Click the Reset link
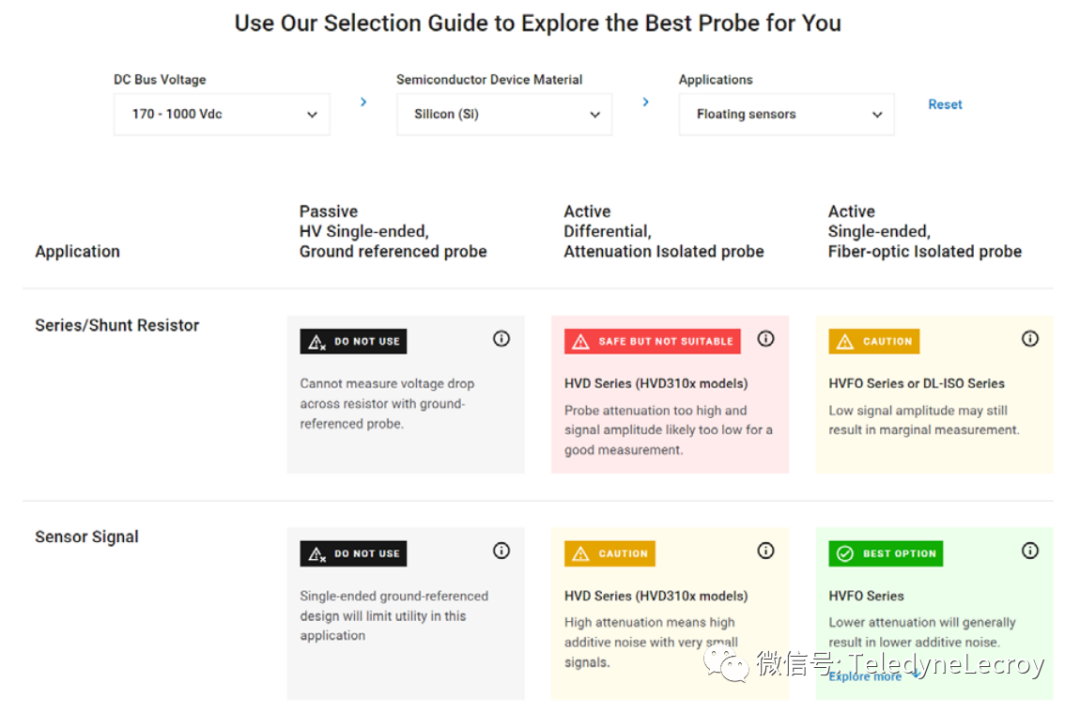 pos(945,104)
